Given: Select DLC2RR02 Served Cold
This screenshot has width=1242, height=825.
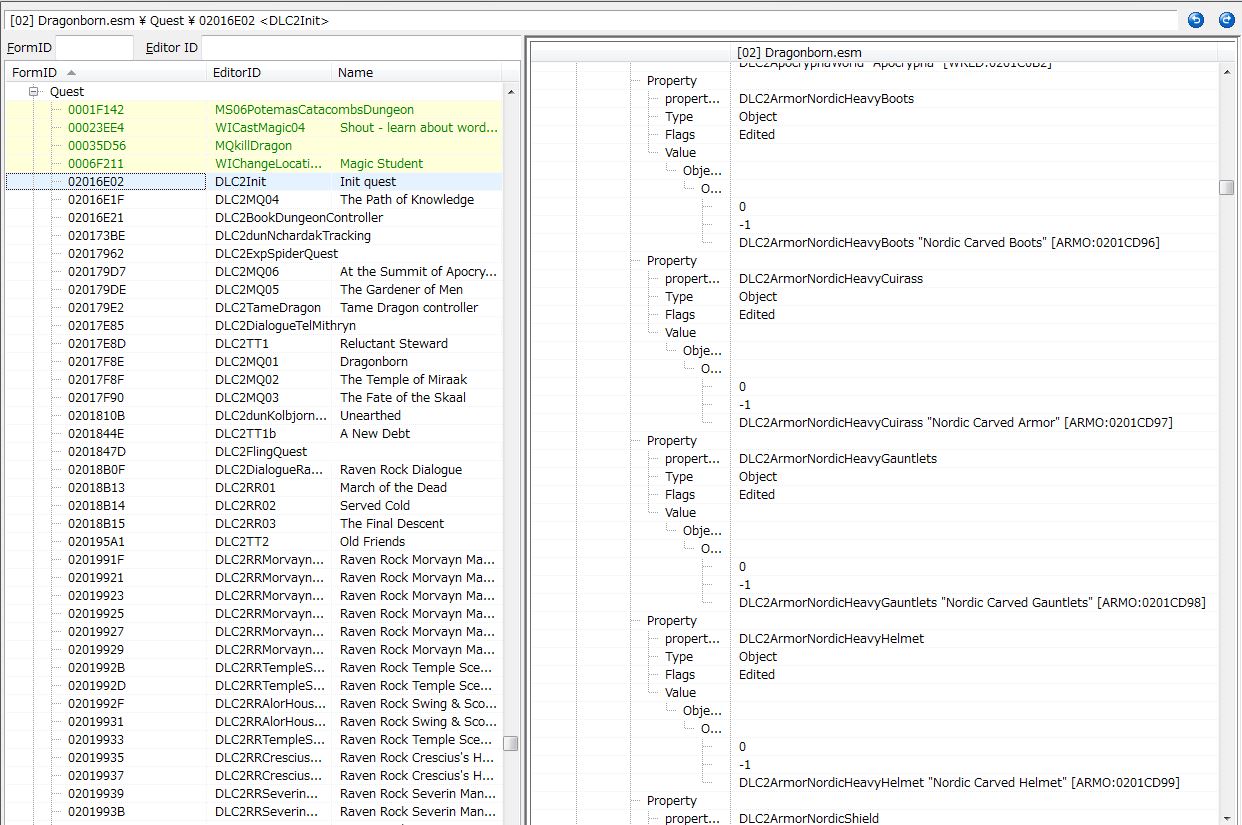Looking at the screenshot, I should pos(254,505).
